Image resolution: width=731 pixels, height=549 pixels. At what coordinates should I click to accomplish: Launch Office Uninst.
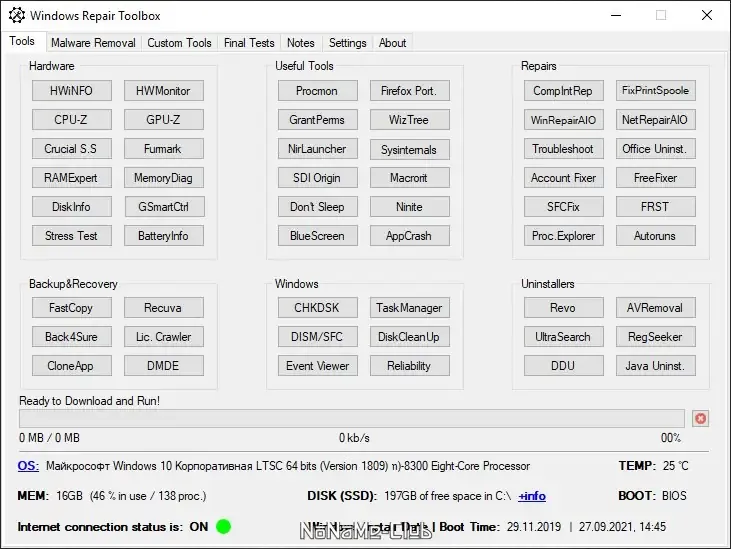coord(655,149)
